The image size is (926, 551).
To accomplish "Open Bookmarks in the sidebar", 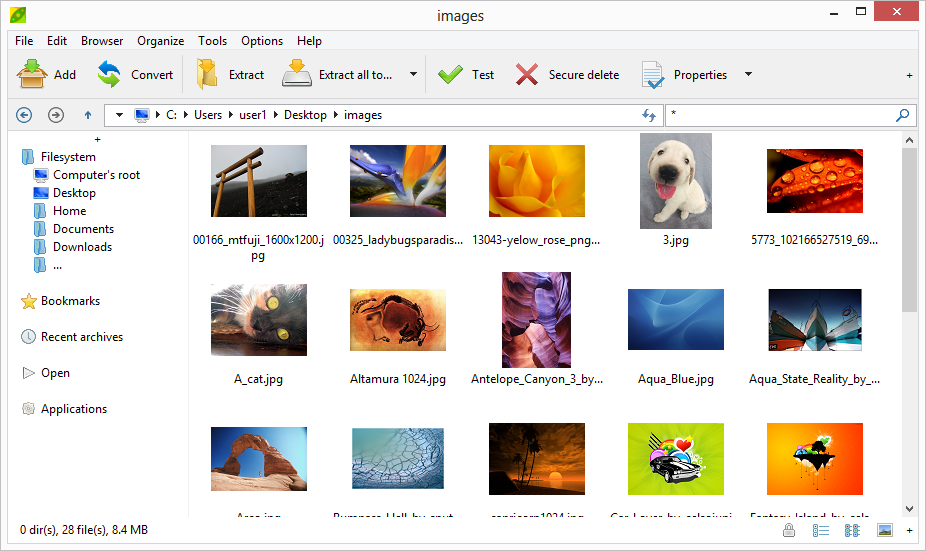I will tap(70, 301).
